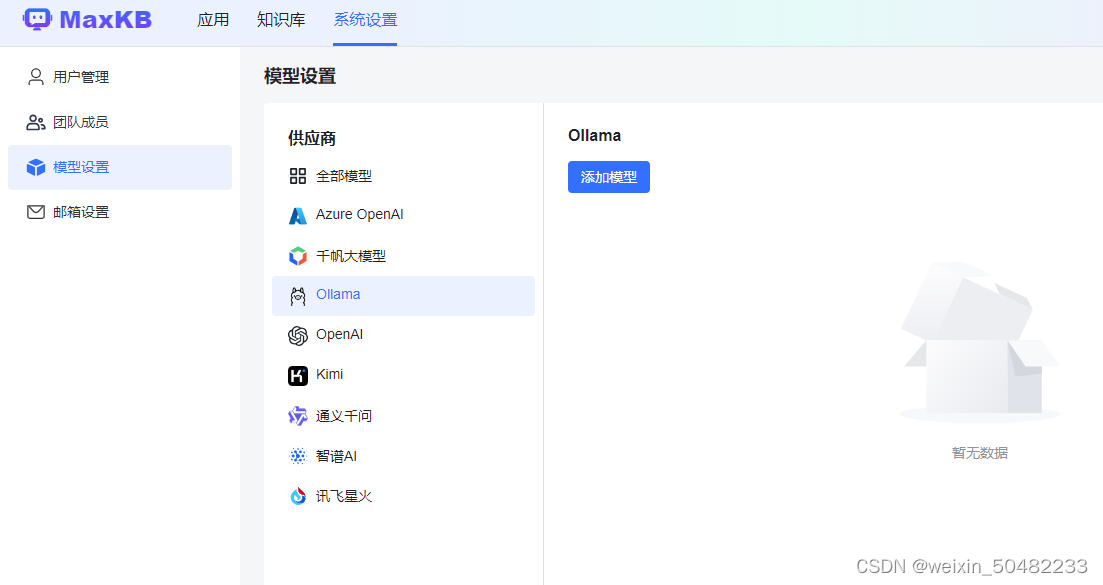The image size is (1103, 585).
Task: Switch to the 系统设置 tab
Action: point(365,20)
